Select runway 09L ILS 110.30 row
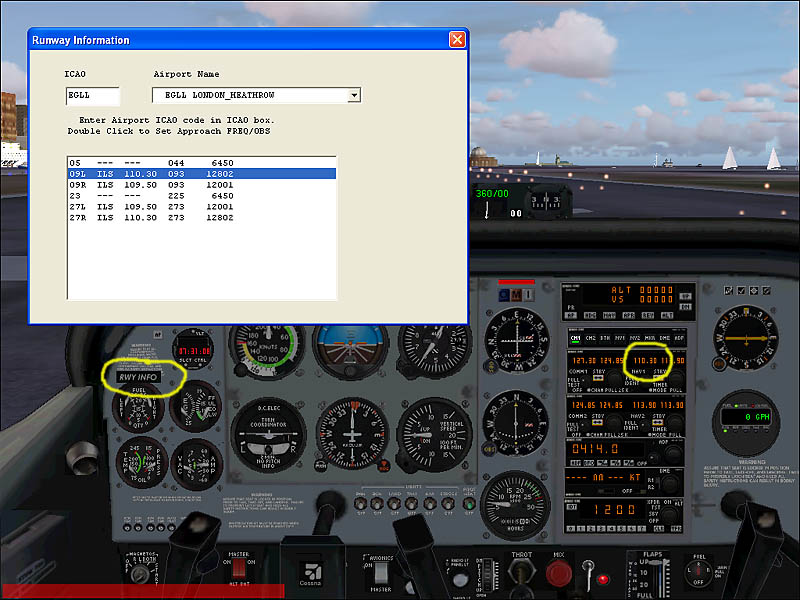The height and width of the screenshot is (600, 800). (202, 174)
